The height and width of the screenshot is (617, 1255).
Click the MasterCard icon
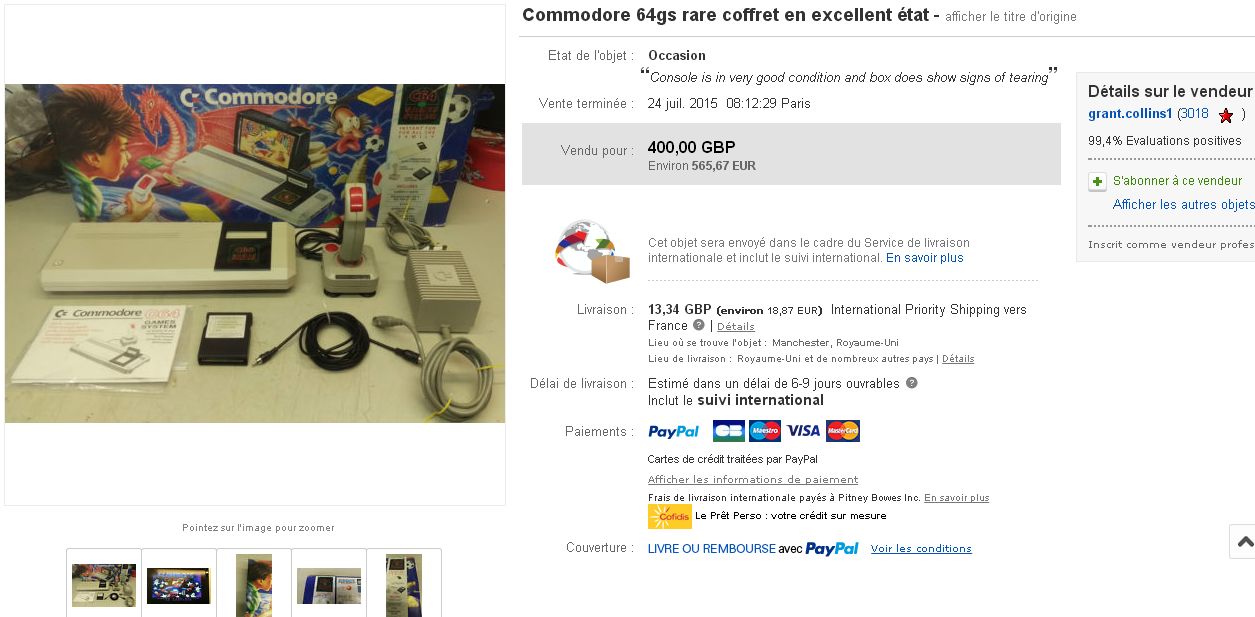tap(843, 431)
